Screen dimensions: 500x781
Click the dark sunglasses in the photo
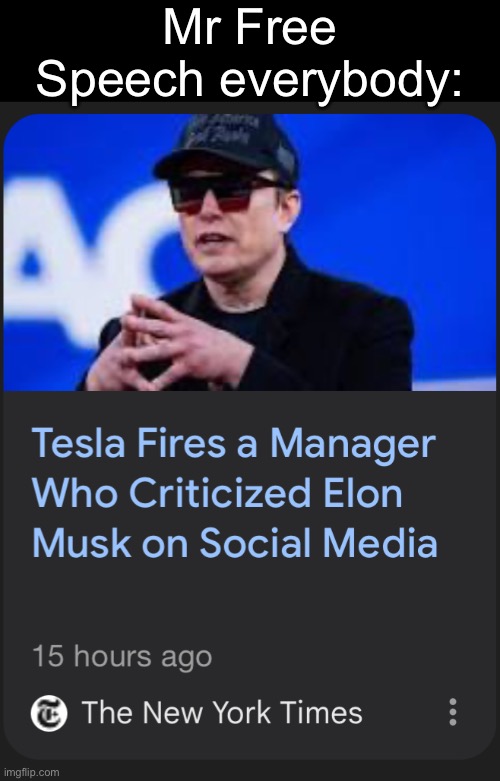[223, 192]
